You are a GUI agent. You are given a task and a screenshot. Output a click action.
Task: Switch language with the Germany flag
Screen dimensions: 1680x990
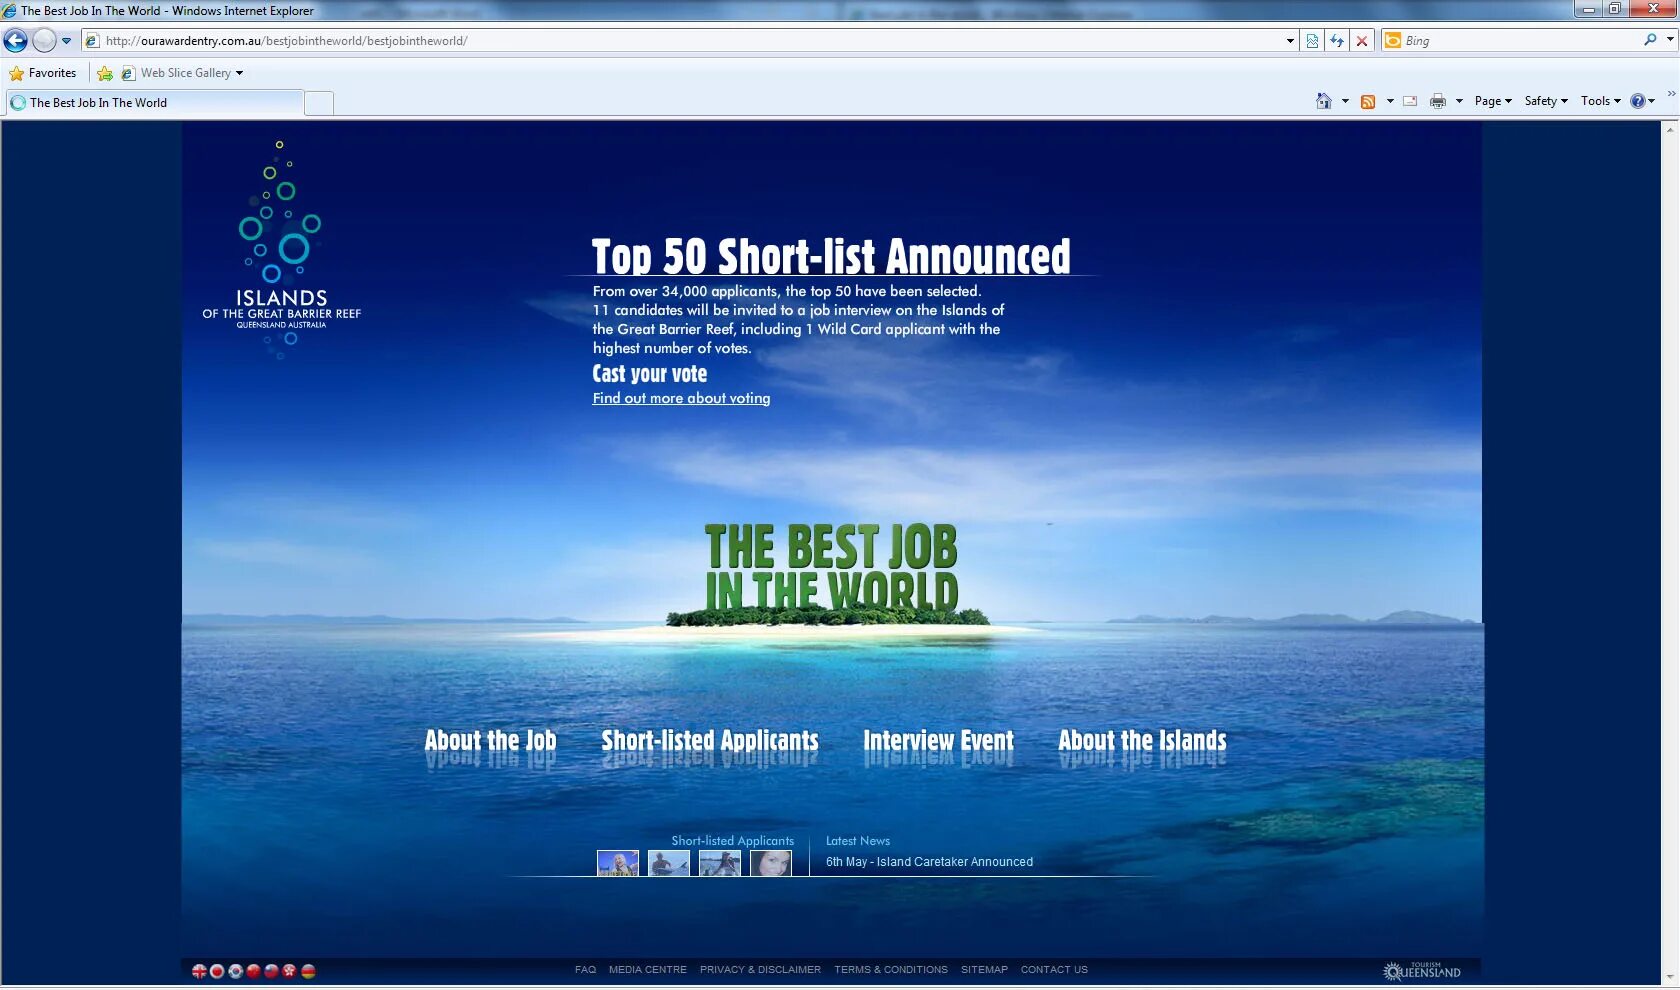308,971
